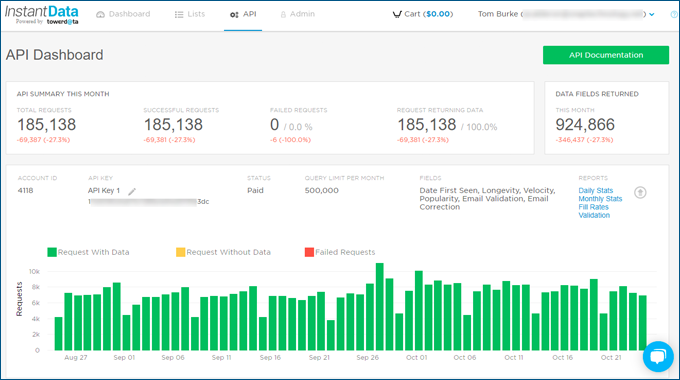This screenshot has height=380, width=680.
Task: Toggle Request Without Data legend swatch
Action: click(x=180, y=252)
